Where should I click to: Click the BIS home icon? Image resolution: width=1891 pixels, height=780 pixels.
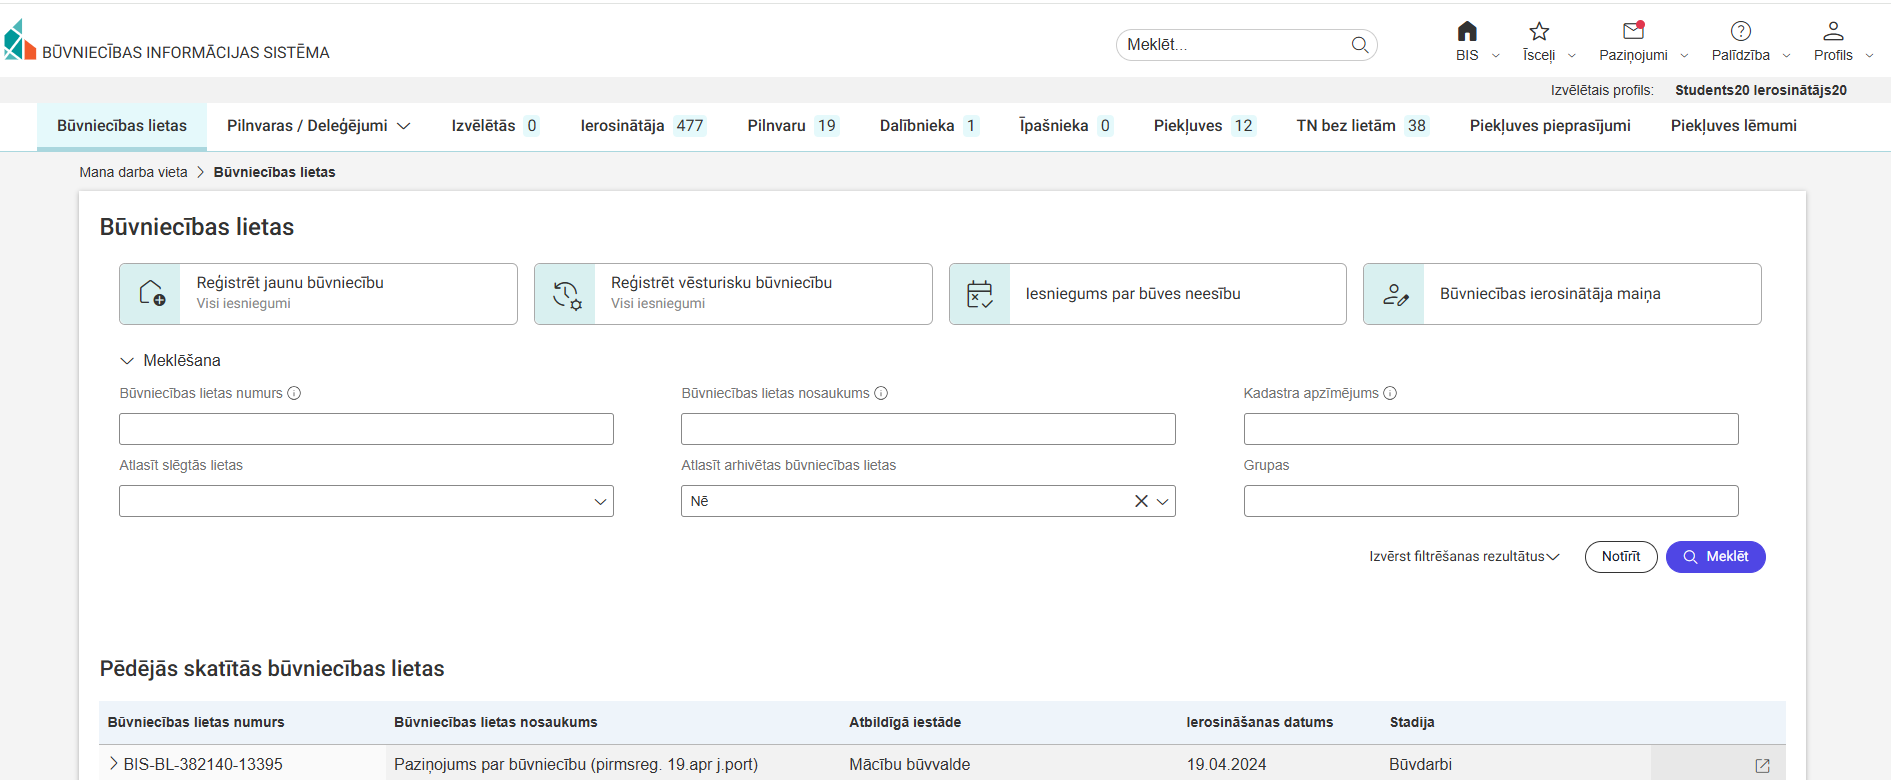[1466, 32]
